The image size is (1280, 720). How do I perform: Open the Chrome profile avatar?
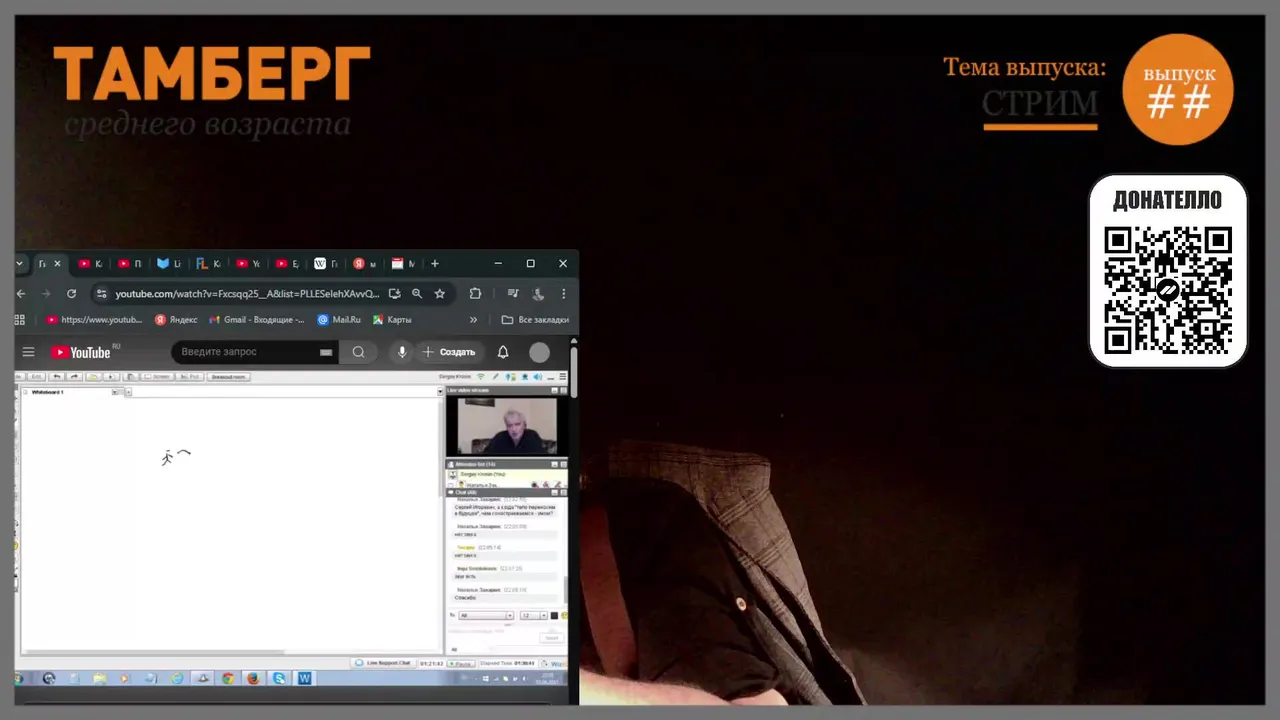(x=538, y=294)
